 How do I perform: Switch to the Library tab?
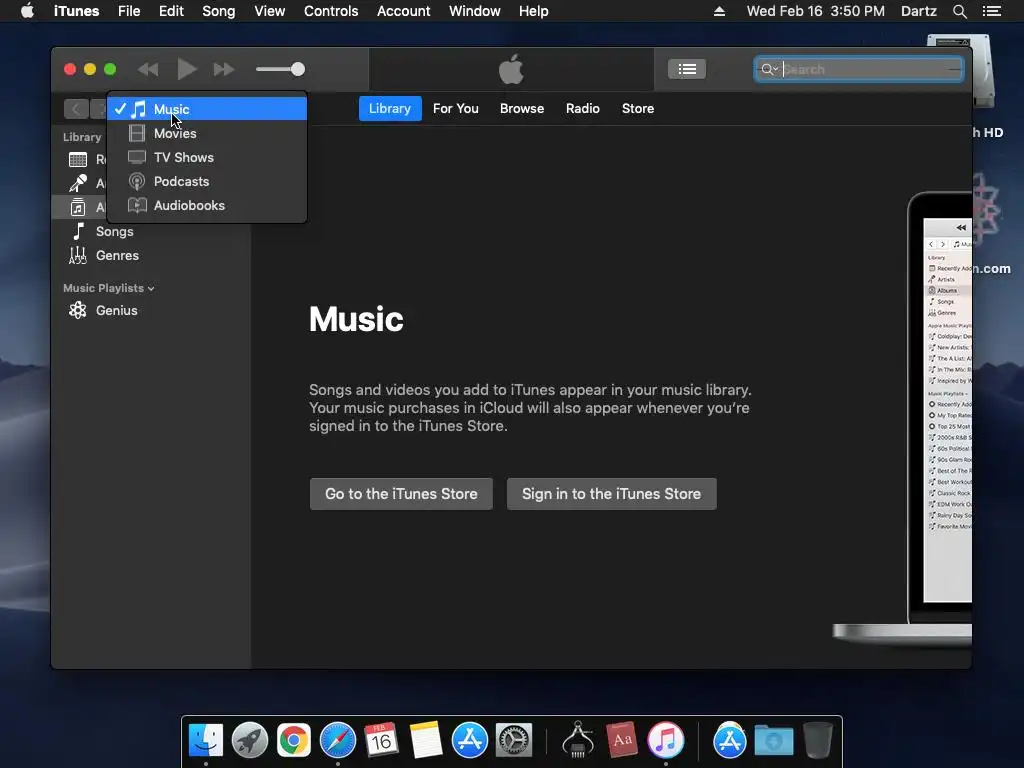(x=390, y=108)
